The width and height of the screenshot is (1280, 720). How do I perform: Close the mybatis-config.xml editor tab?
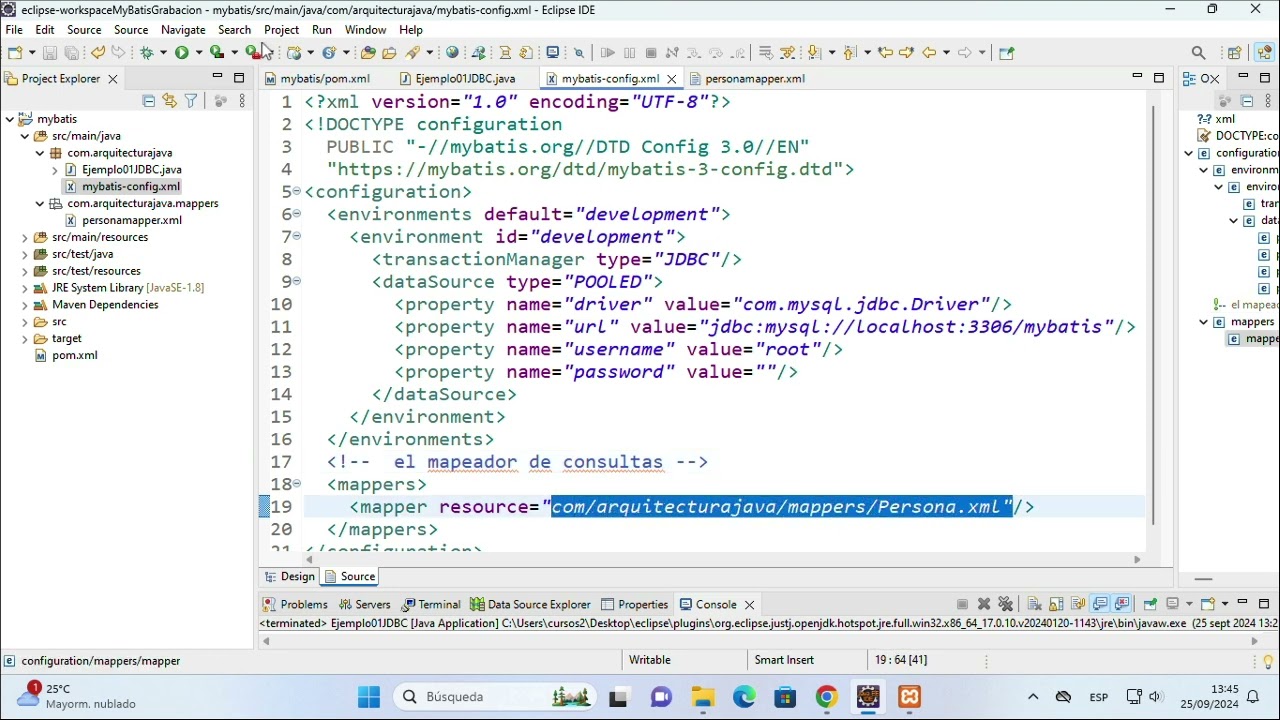coord(672,78)
